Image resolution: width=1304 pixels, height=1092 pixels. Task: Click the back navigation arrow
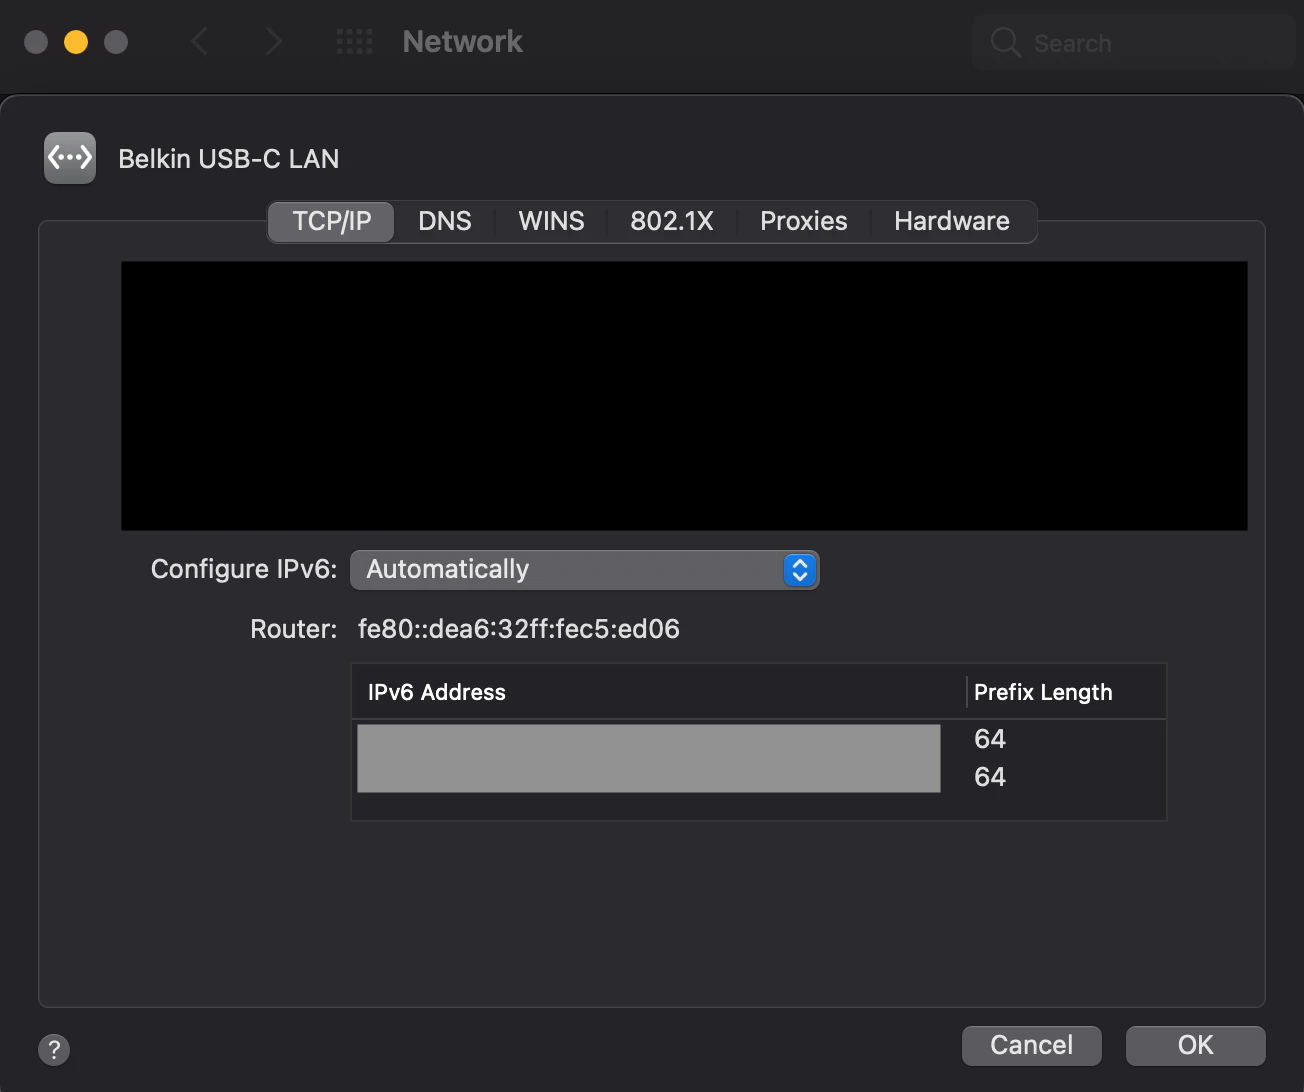pyautogui.click(x=200, y=42)
